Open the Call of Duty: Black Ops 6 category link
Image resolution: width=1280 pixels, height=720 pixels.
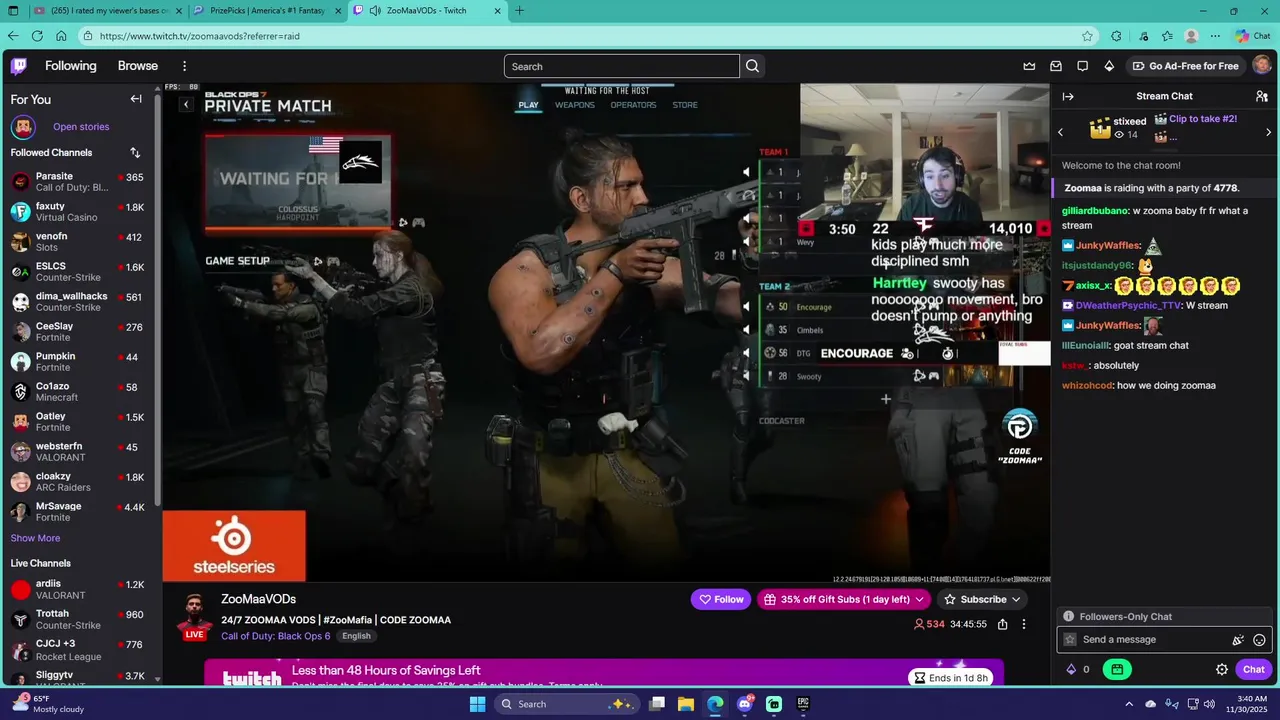click(x=275, y=636)
